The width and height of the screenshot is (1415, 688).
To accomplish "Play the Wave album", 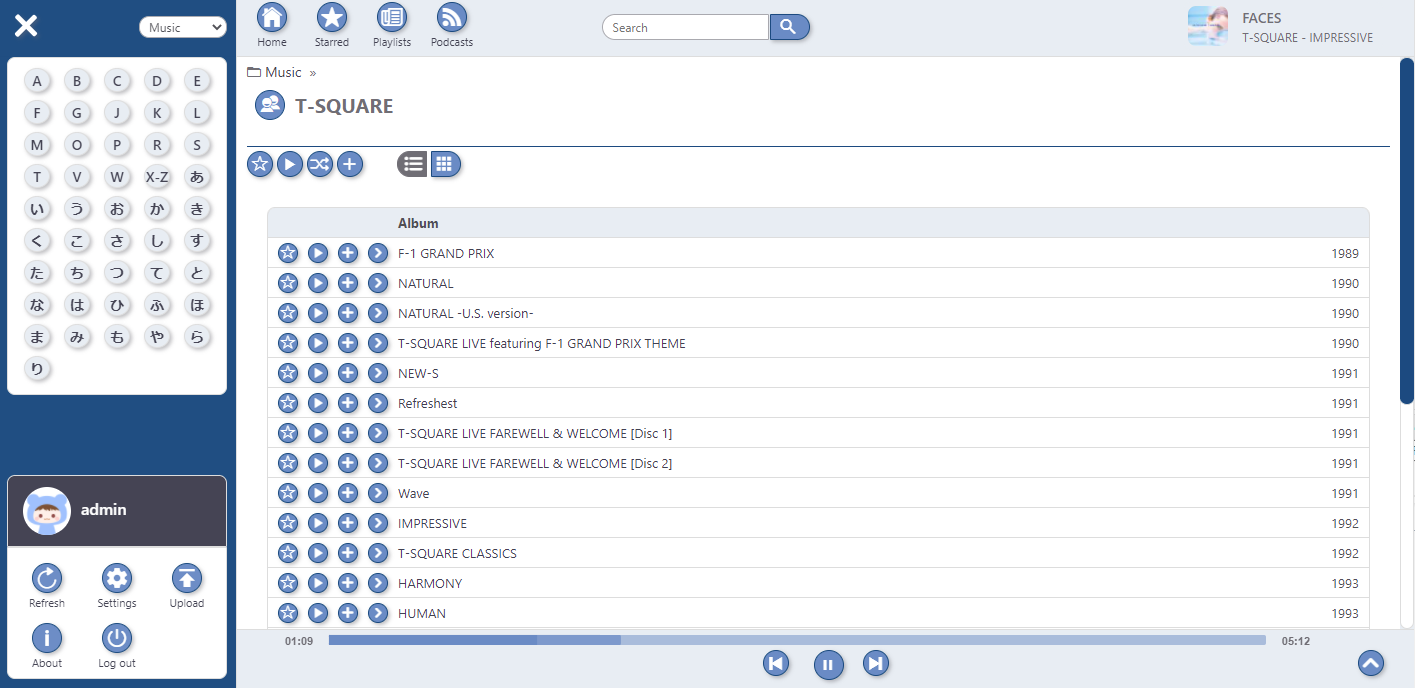I will pos(318,493).
